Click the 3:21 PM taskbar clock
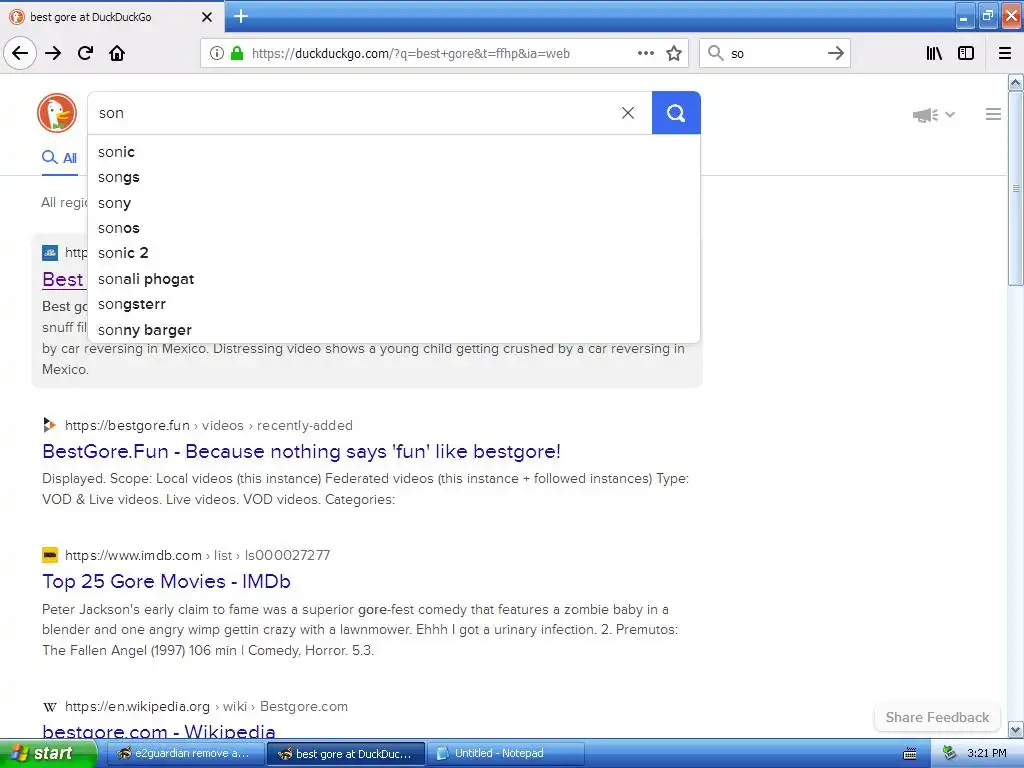This screenshot has height=768, width=1024. 987,754
